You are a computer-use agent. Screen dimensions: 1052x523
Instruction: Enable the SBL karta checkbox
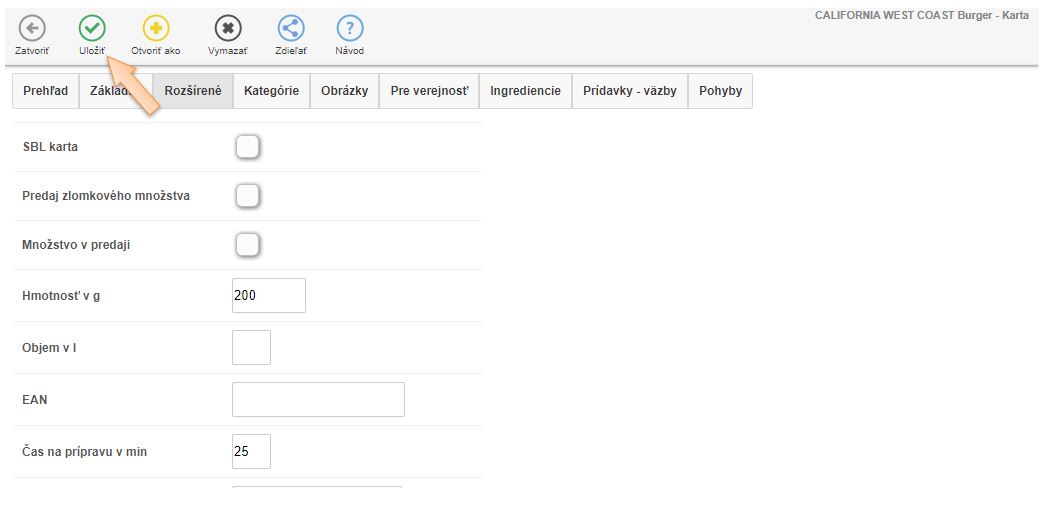(247, 147)
